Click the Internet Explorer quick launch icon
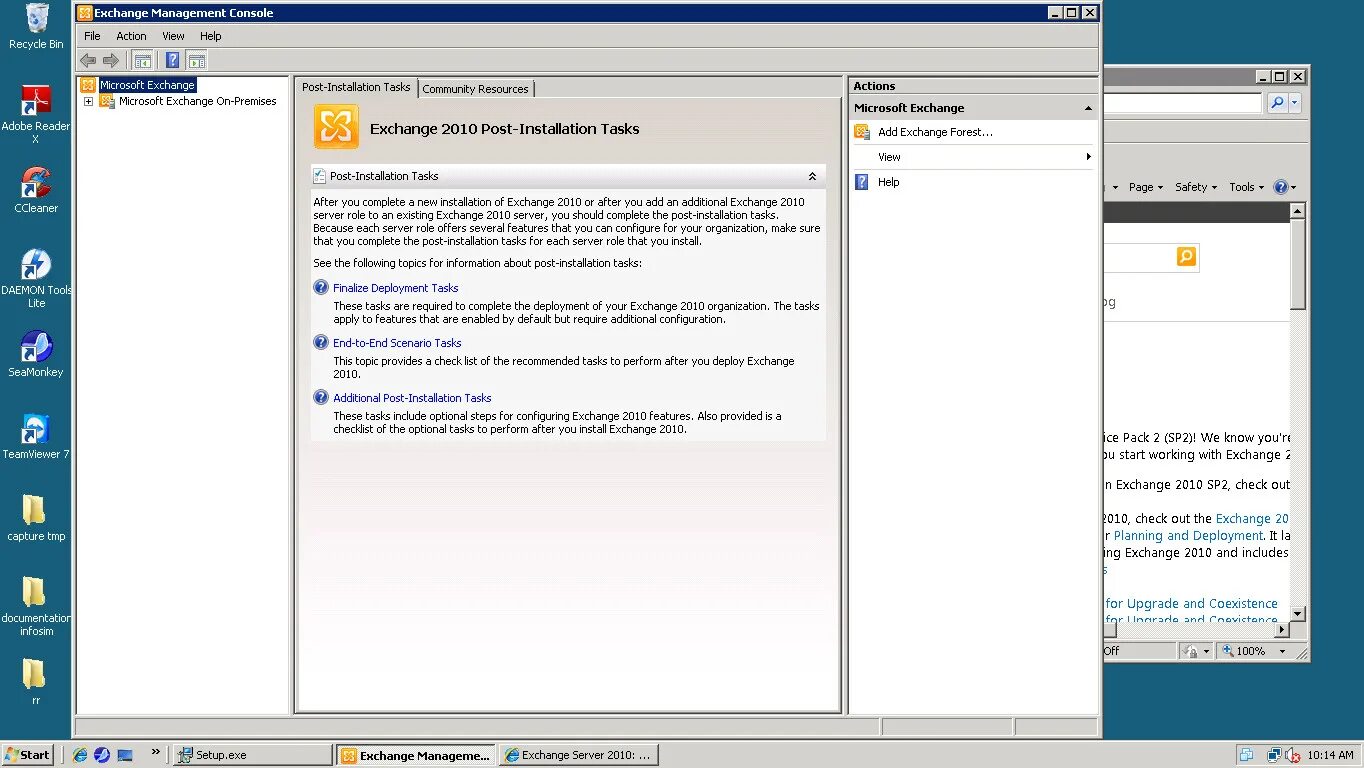1364x768 pixels. (80, 755)
